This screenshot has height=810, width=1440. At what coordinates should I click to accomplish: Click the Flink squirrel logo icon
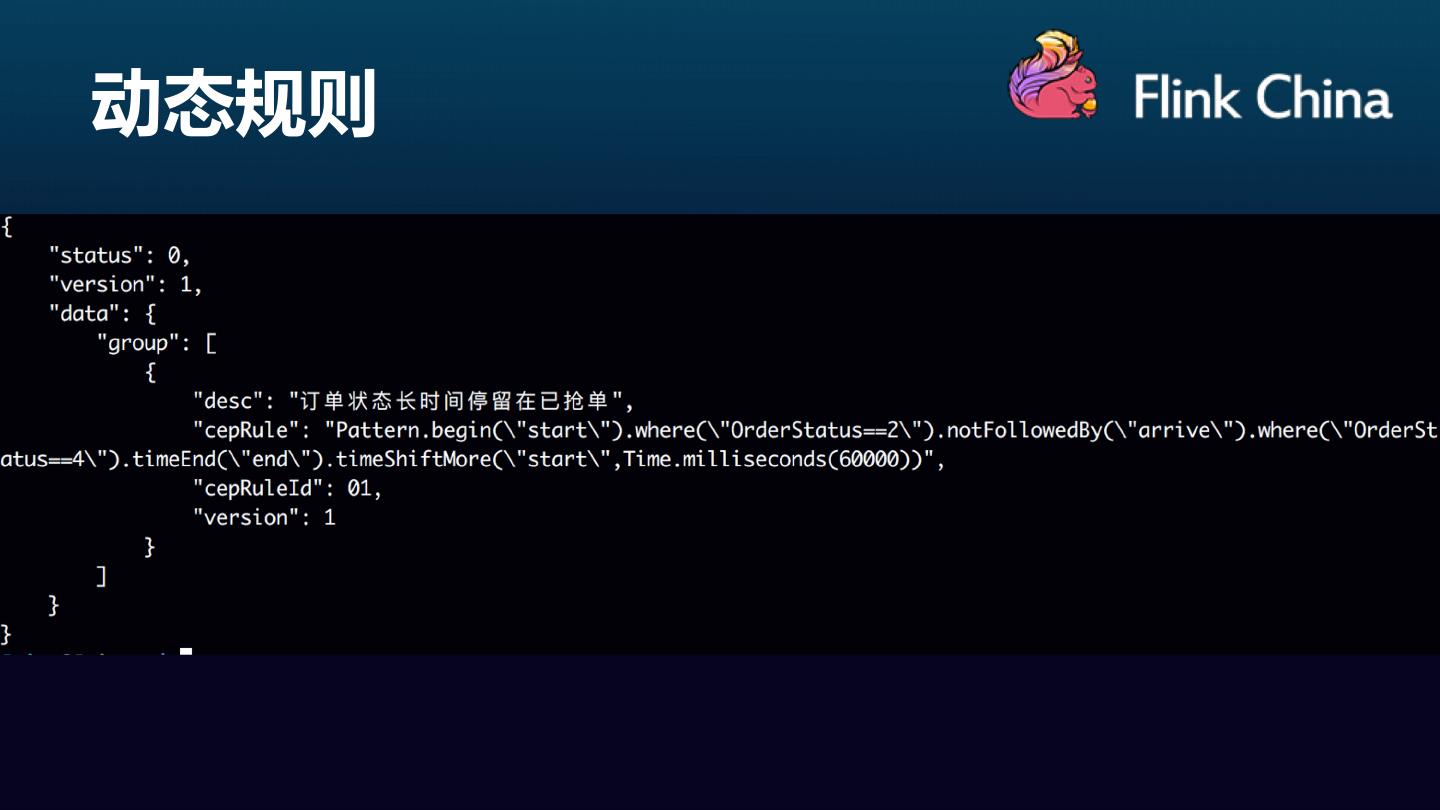[x=1053, y=75]
